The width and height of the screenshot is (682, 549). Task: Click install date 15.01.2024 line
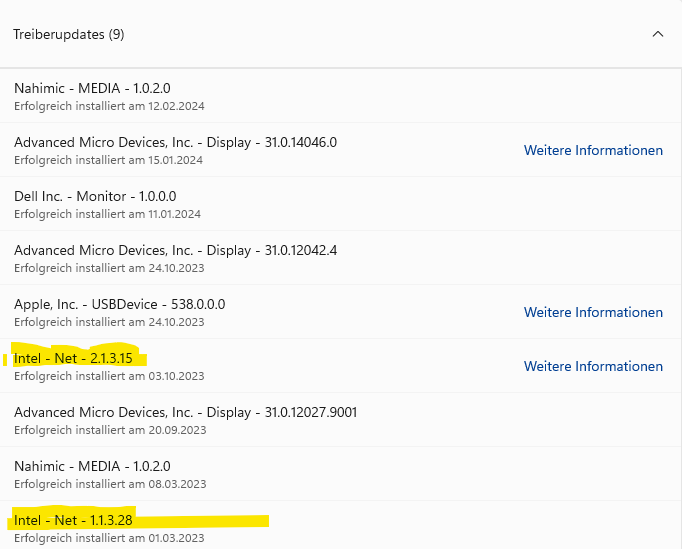point(108,160)
